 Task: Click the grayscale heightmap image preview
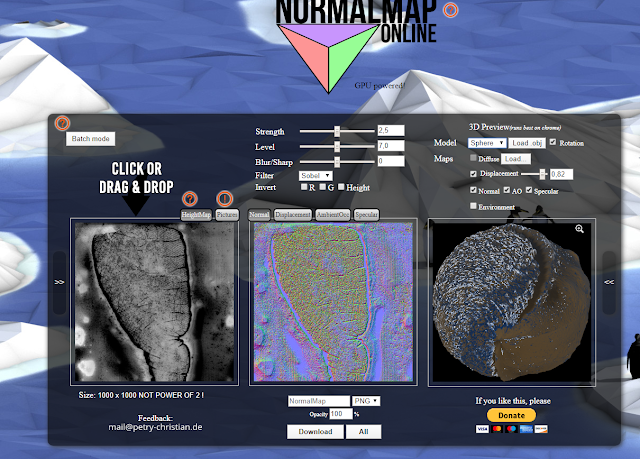coord(155,302)
